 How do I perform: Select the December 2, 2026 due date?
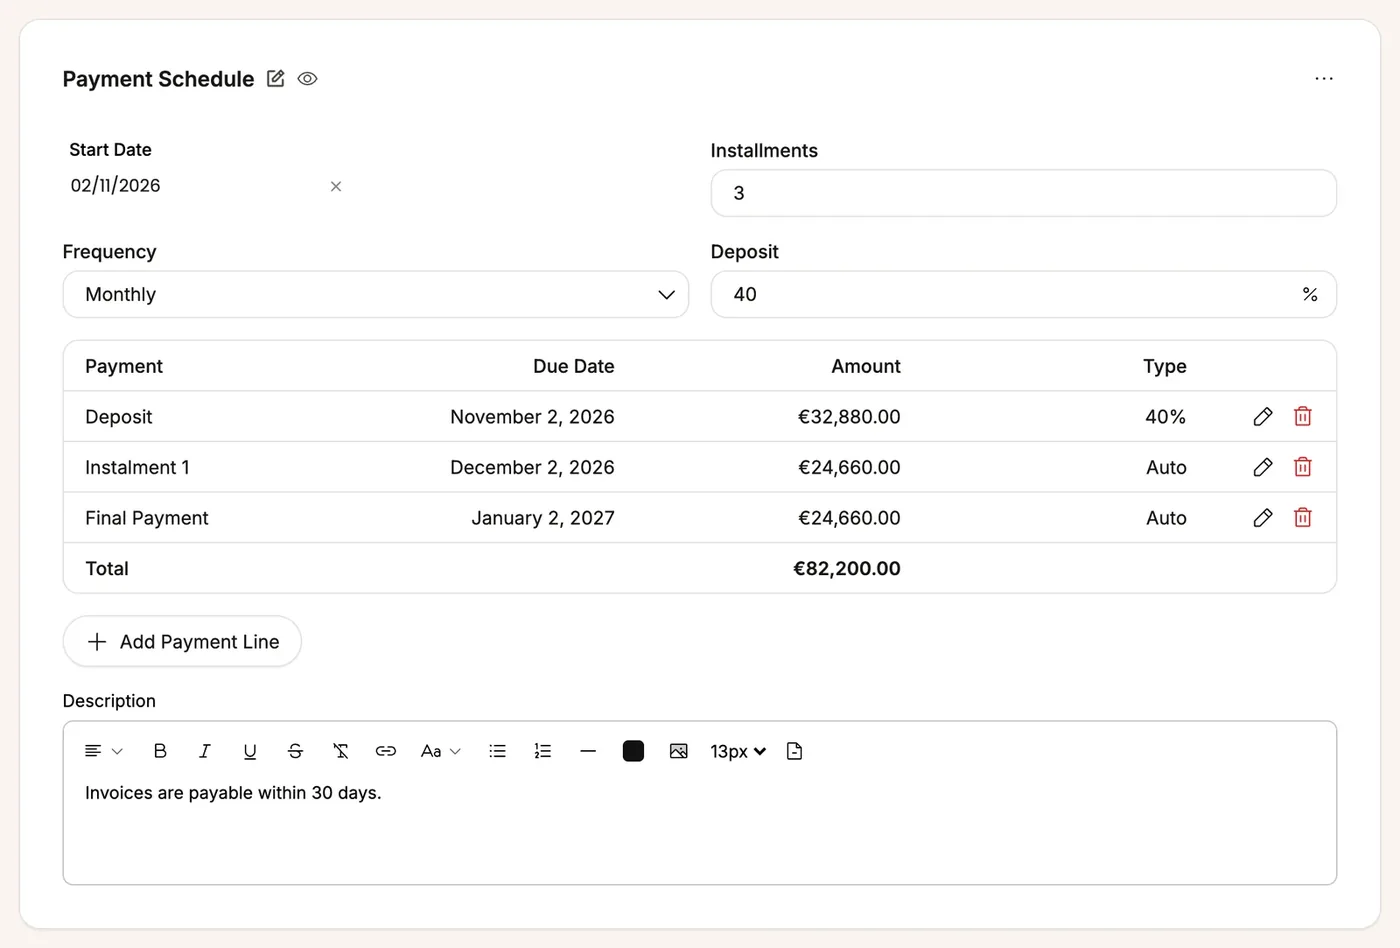(532, 467)
